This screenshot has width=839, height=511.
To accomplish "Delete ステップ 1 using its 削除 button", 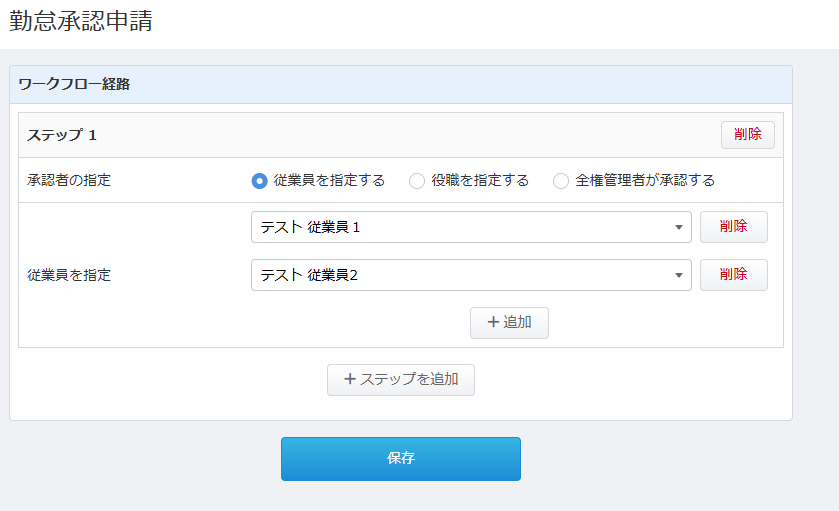I will pos(747,134).
